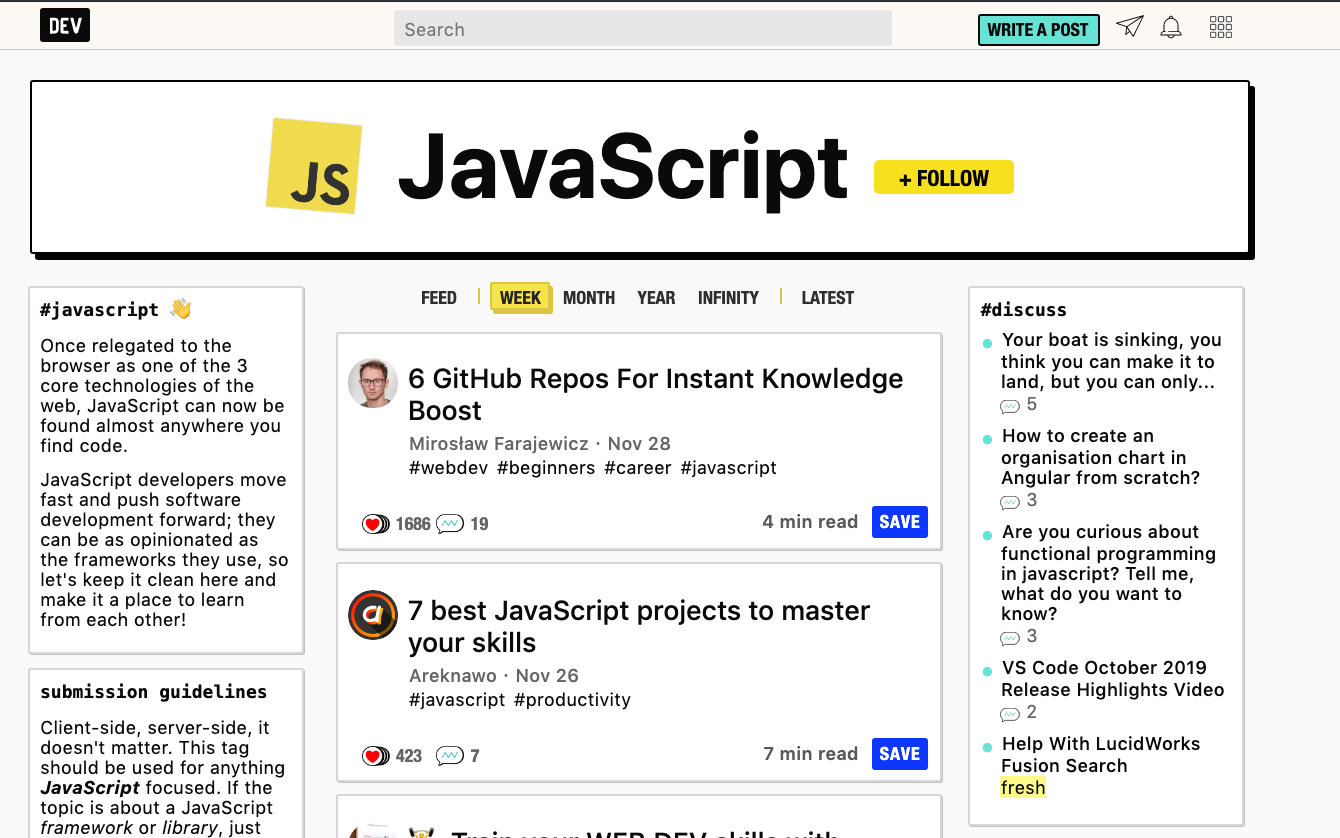Image resolution: width=1340 pixels, height=838 pixels.
Task: Click #javascript tag on GitHub Repos post
Action: (728, 468)
